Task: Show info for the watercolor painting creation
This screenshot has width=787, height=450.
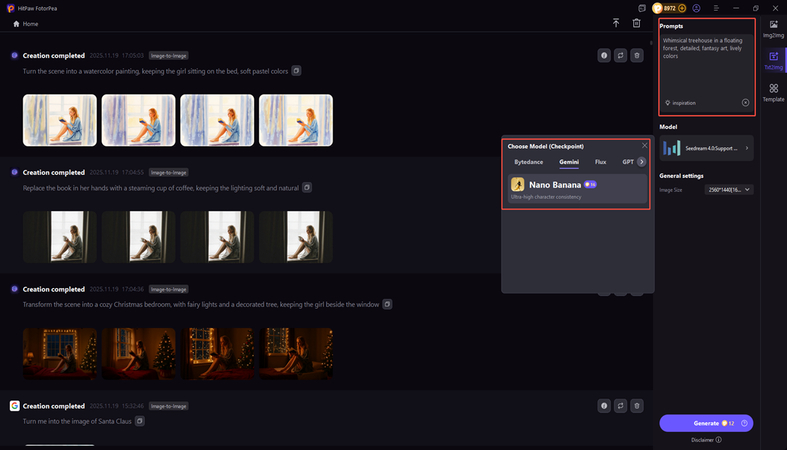Action: tap(604, 56)
